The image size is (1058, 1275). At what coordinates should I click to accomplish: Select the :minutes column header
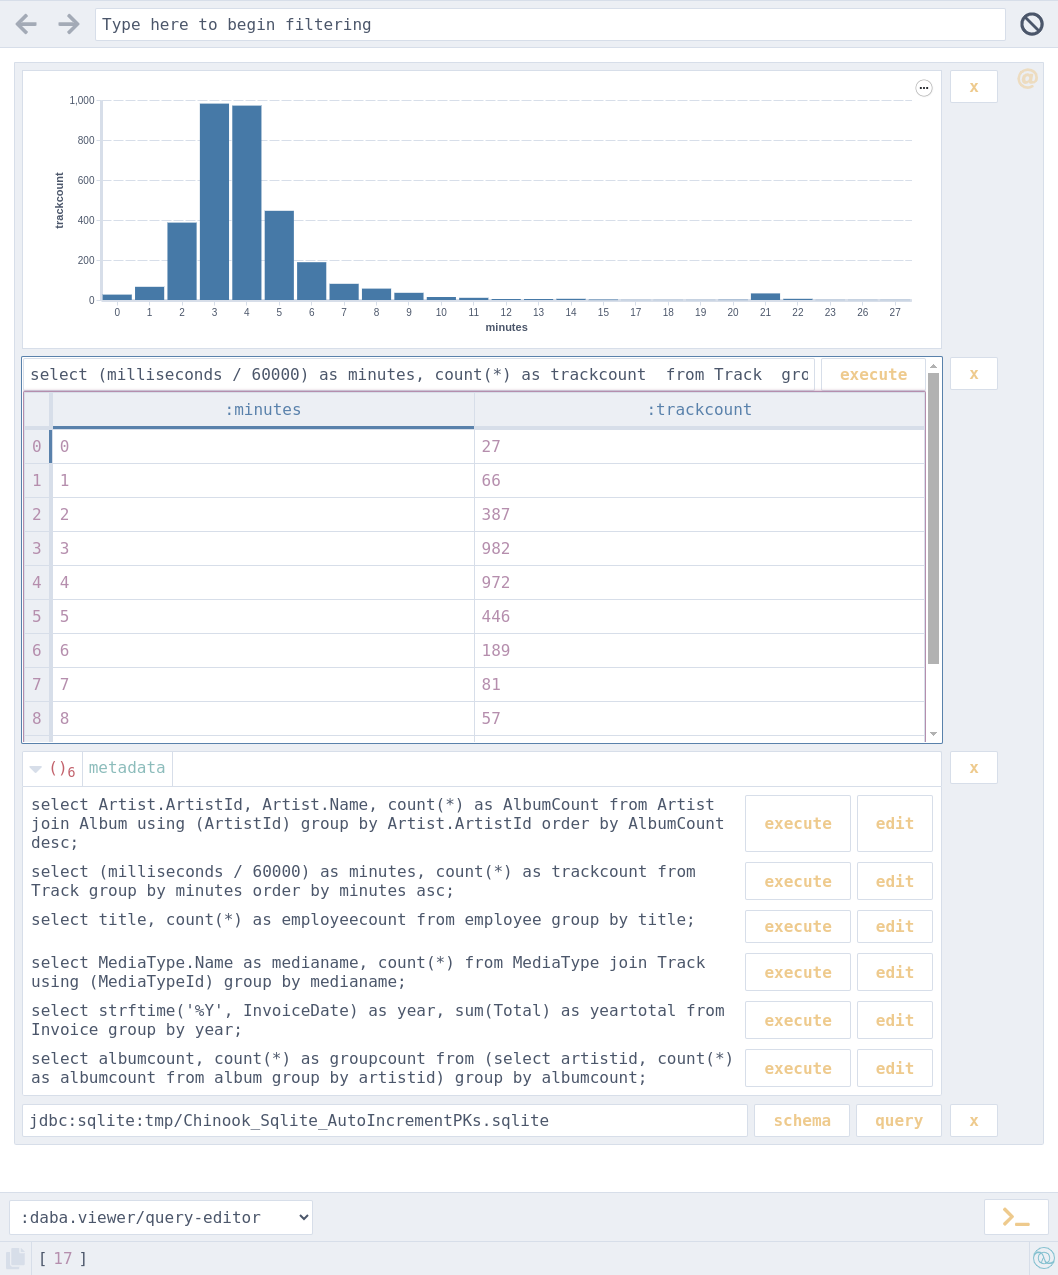263,410
